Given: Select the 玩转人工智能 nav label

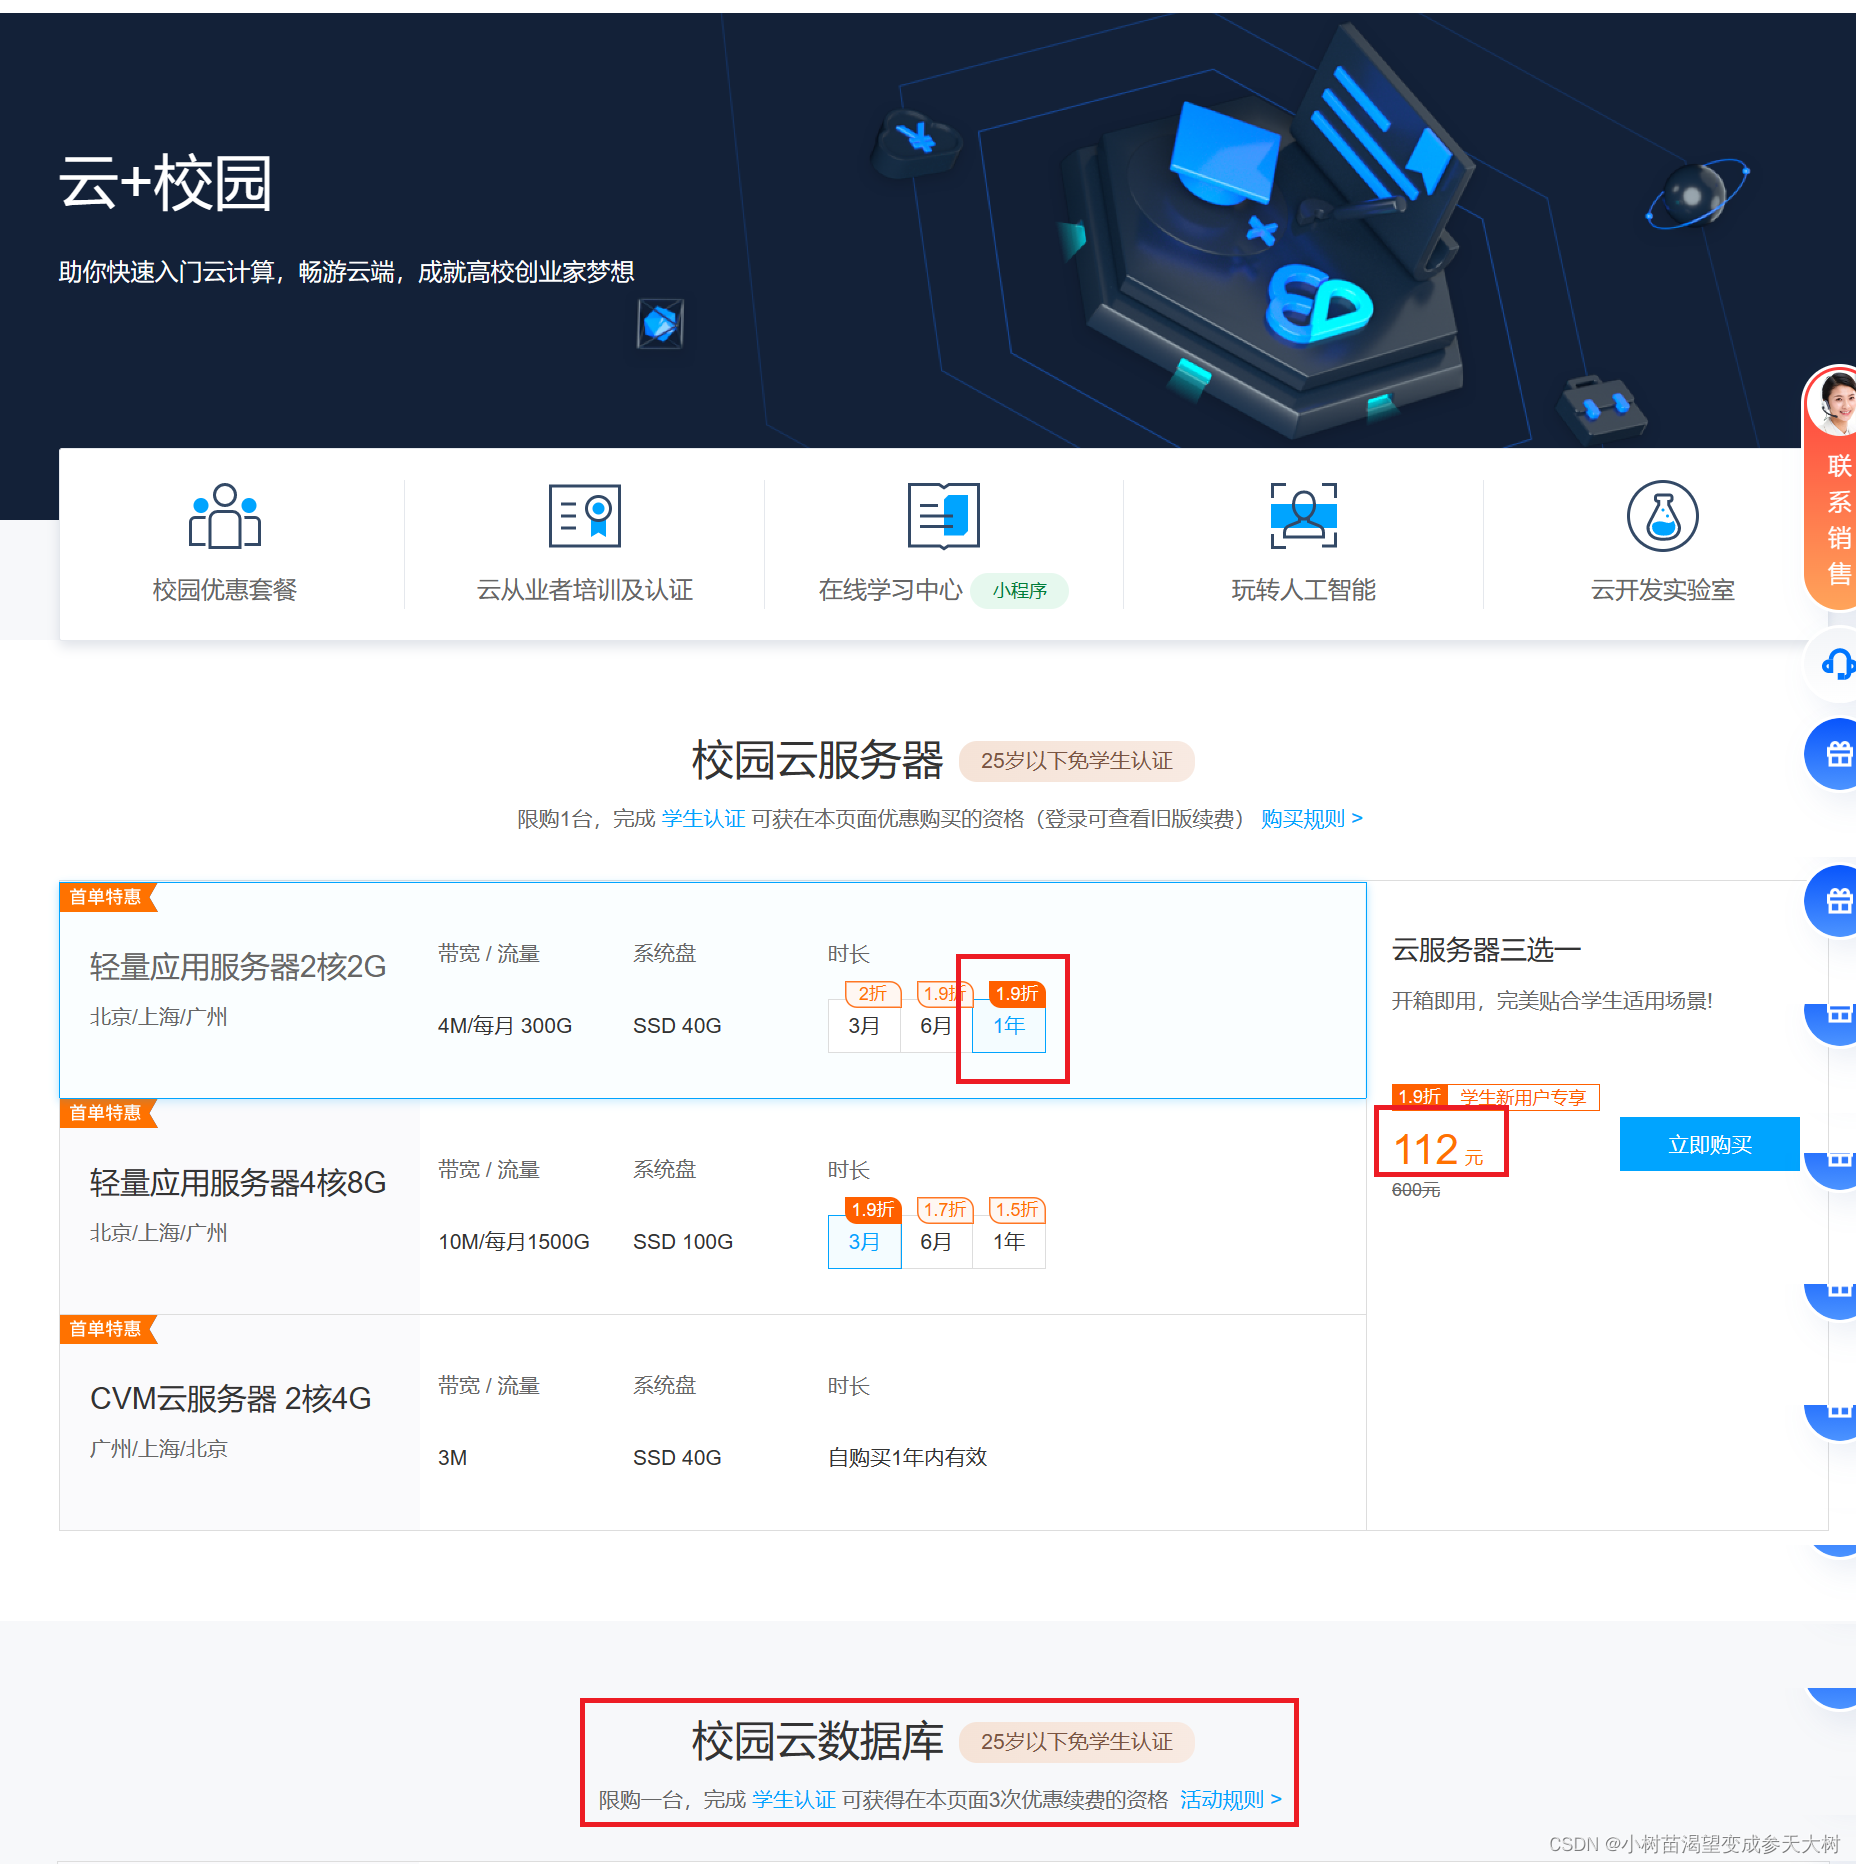Looking at the screenshot, I should pos(1303,590).
